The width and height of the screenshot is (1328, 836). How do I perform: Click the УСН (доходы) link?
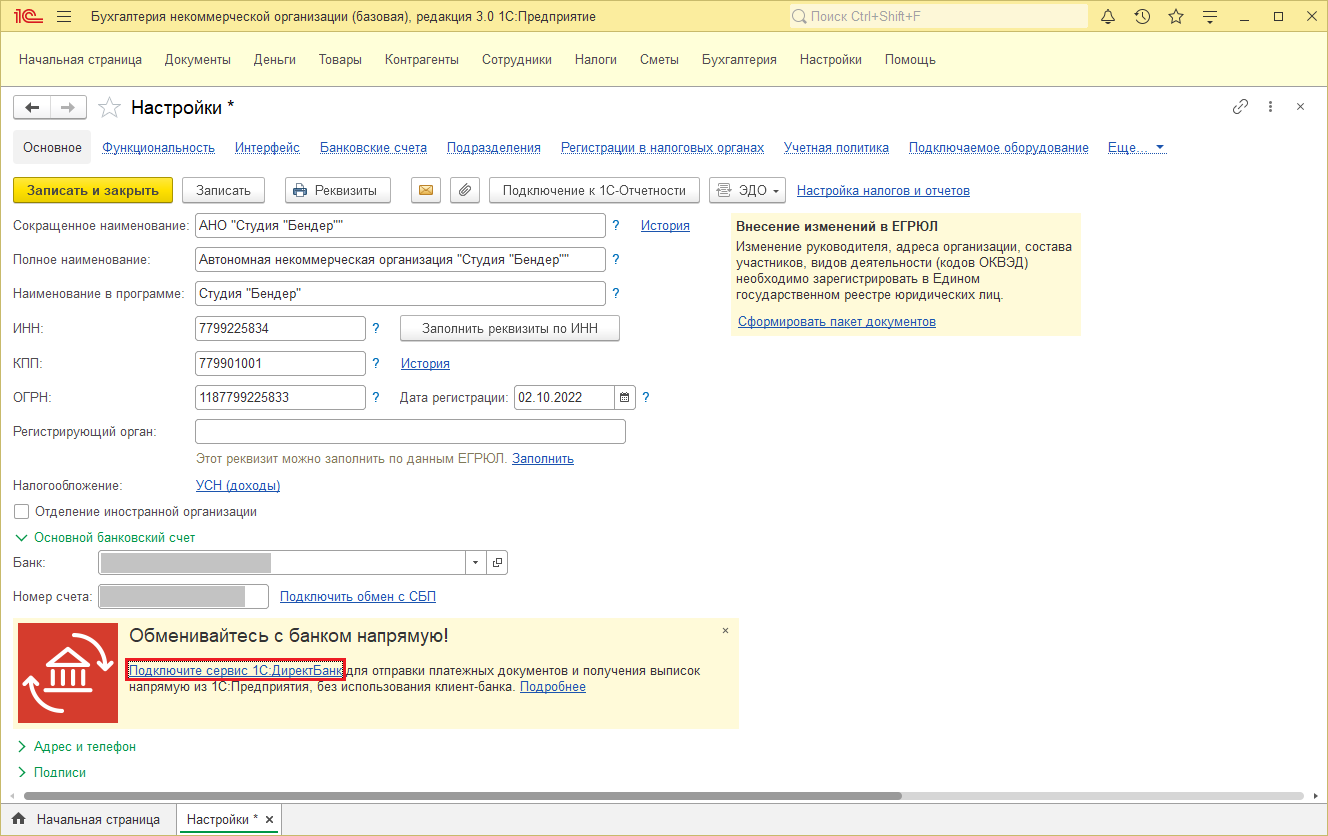(238, 486)
